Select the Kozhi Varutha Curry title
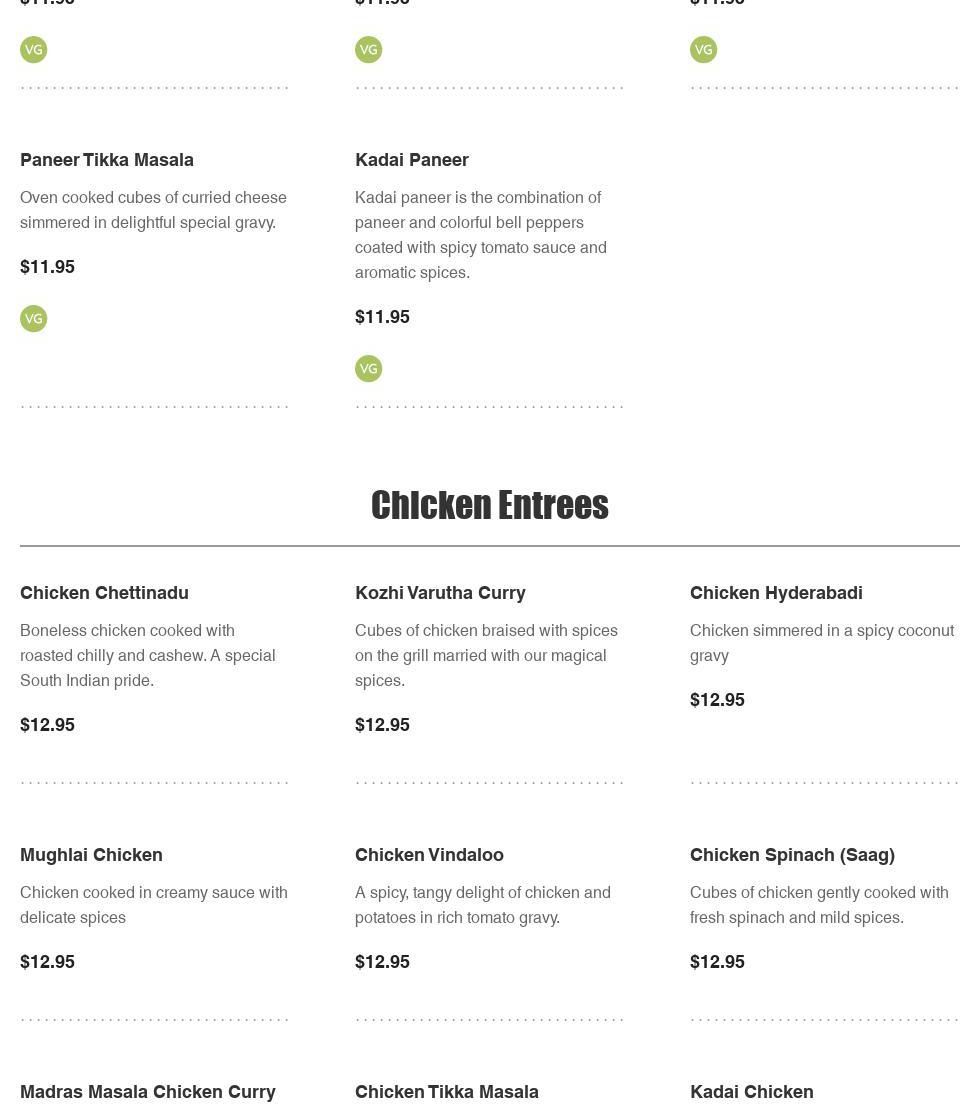The width and height of the screenshot is (965, 1118). [x=440, y=593]
